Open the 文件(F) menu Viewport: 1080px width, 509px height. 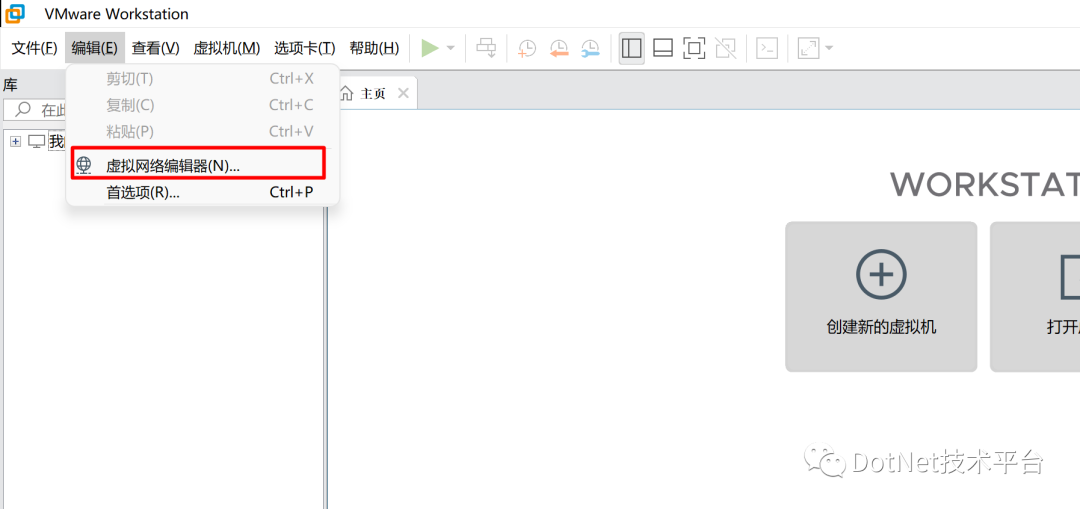(34, 48)
